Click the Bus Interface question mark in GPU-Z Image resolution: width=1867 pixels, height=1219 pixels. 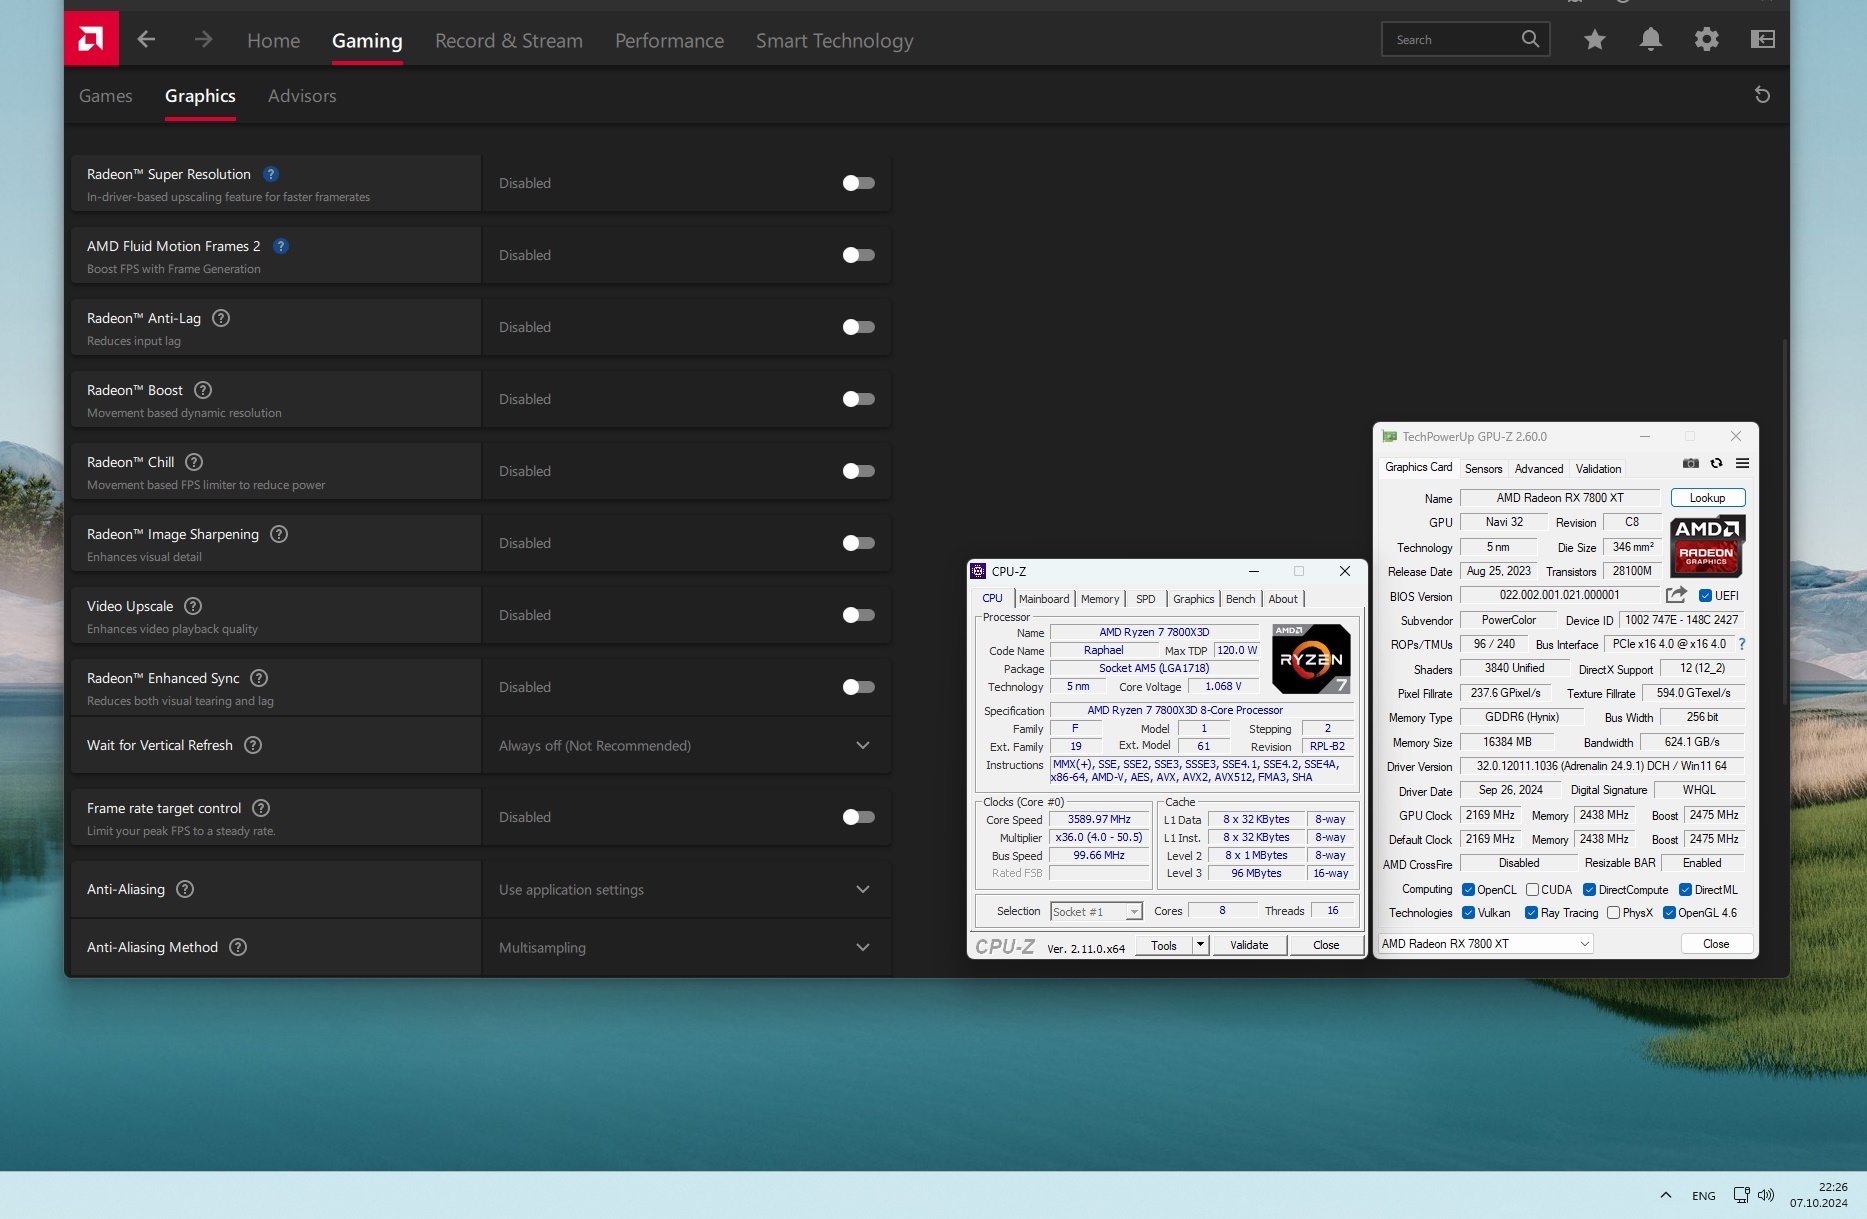pyautogui.click(x=1742, y=644)
